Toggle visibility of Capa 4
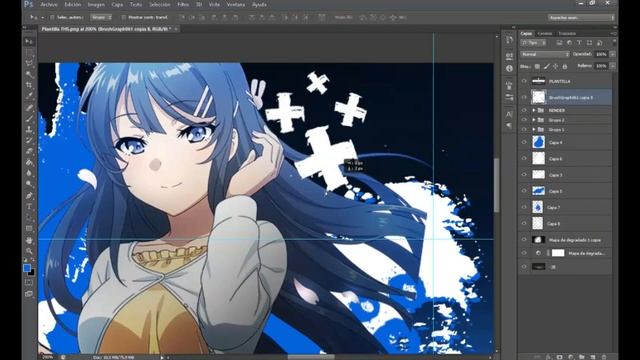Screen dimensions: 640x360 (524, 142)
